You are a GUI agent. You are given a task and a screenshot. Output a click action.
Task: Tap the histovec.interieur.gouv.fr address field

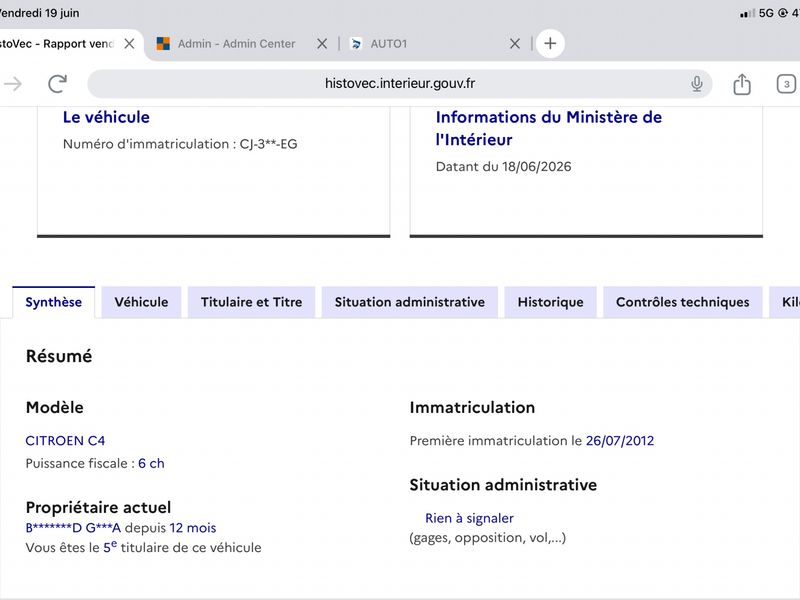(x=399, y=84)
